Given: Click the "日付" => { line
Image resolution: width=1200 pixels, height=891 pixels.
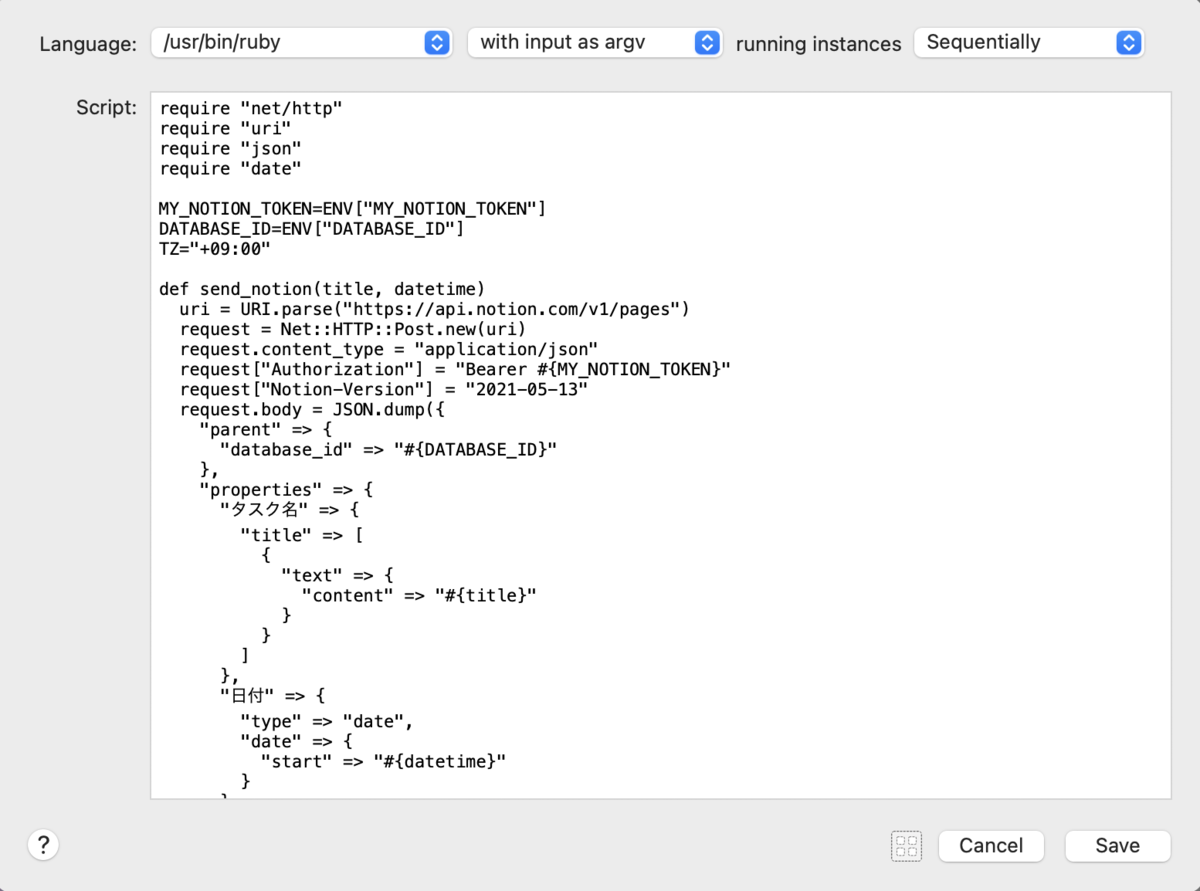Looking at the screenshot, I should (x=273, y=696).
